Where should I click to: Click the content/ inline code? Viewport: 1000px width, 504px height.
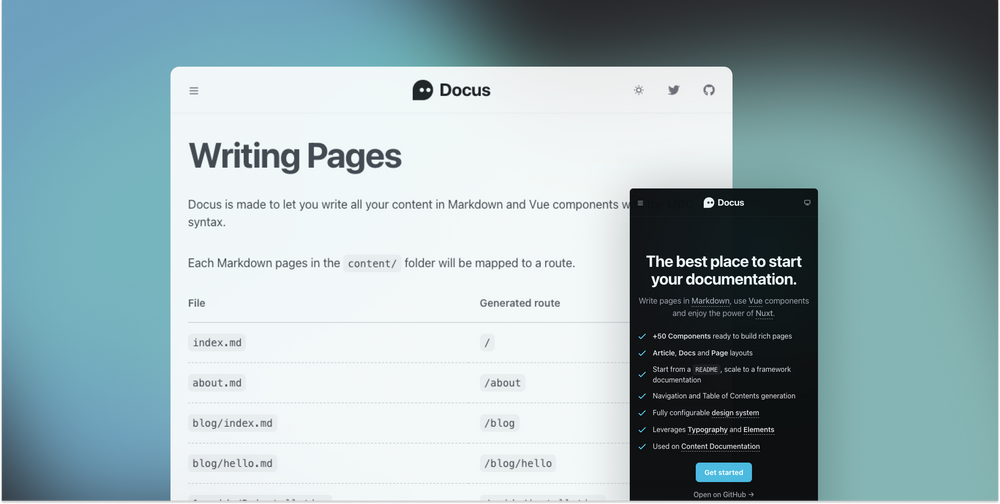coord(372,263)
